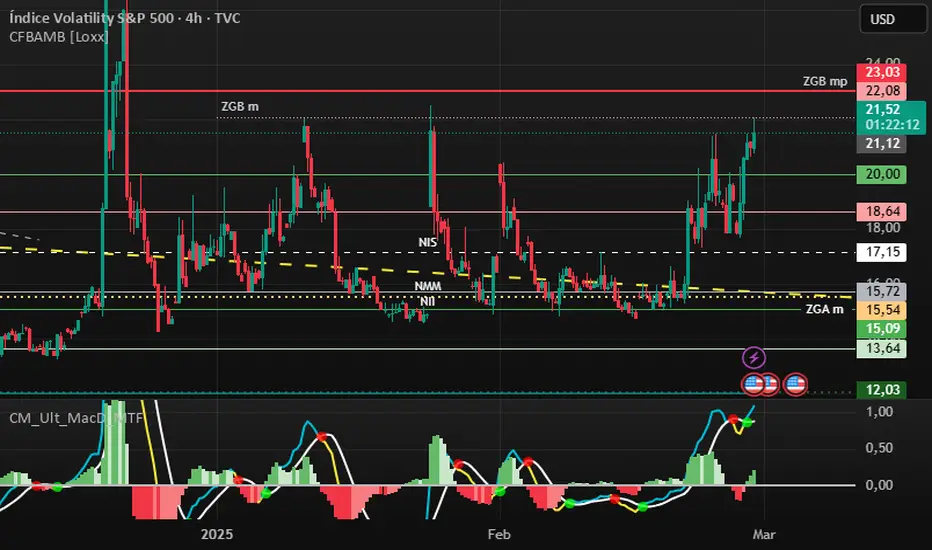The height and width of the screenshot is (550, 932).
Task: Select the ZGA m line label
Action: coord(824,309)
